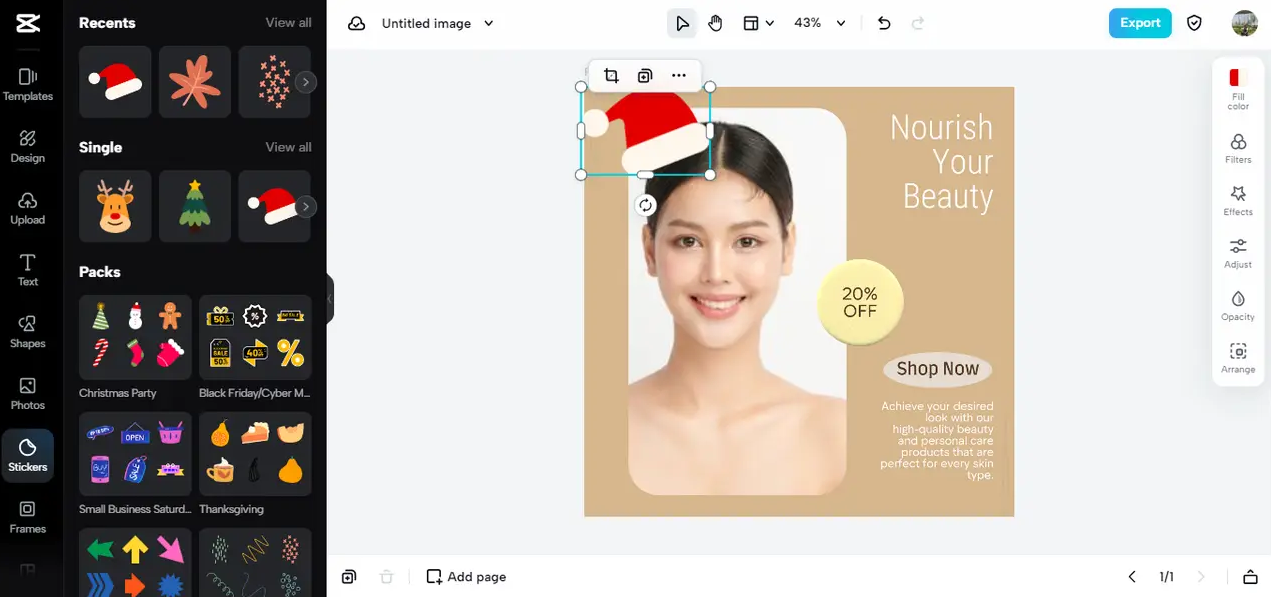Open the Effects panel
Image resolution: width=1271 pixels, height=597 pixels.
(1238, 200)
